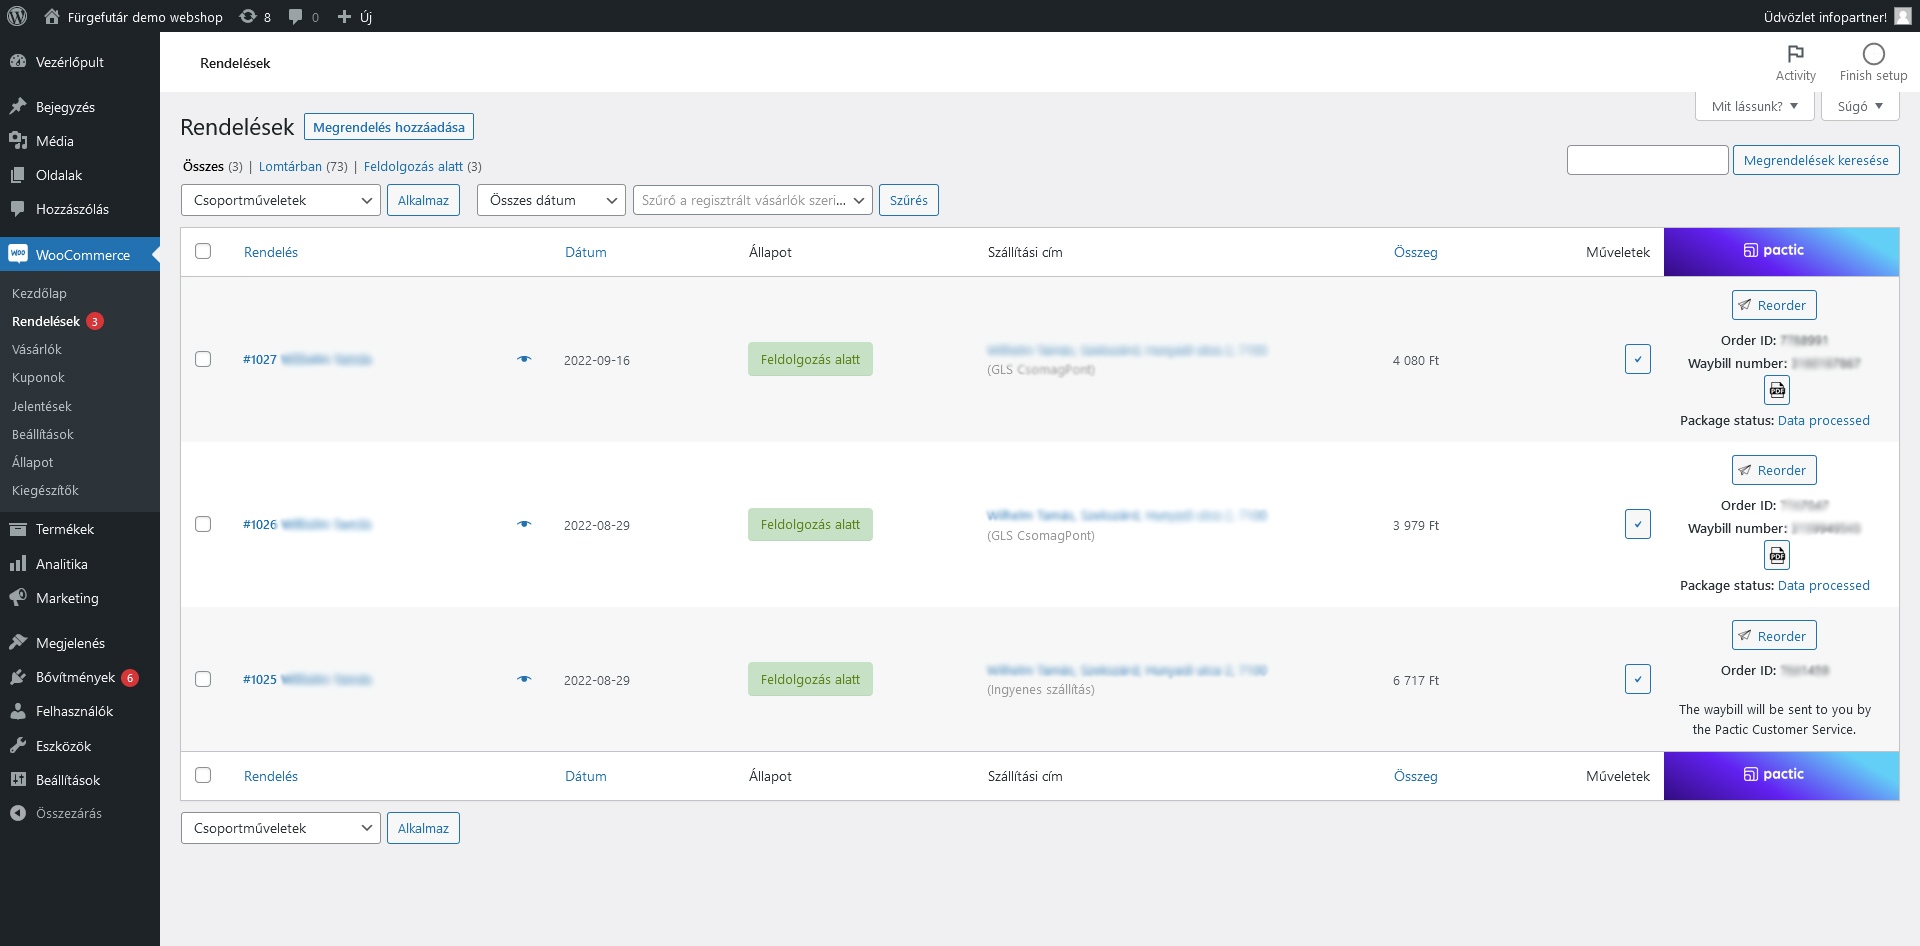Open Oldalak pages in sidebar
The image size is (1920, 946).
point(80,175)
